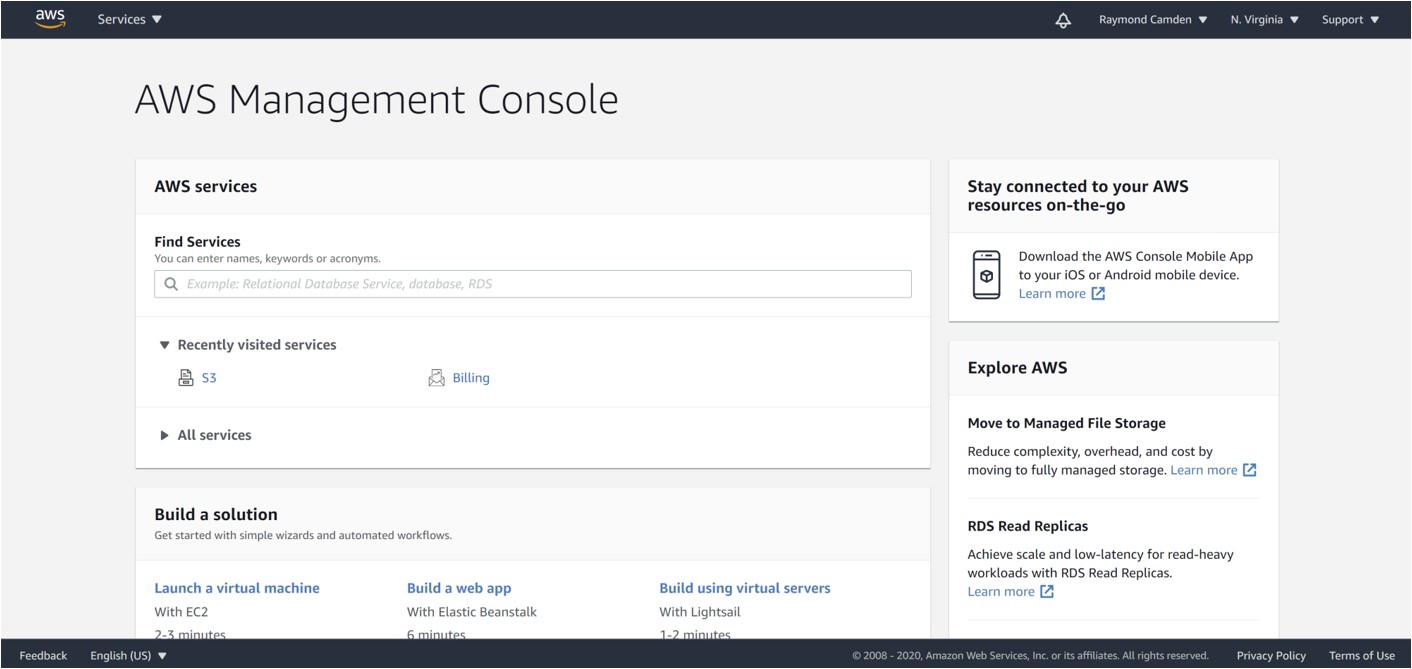Click external link icon beside mobile app Learn more
The height and width of the screenshot is (669, 1412).
point(1098,294)
